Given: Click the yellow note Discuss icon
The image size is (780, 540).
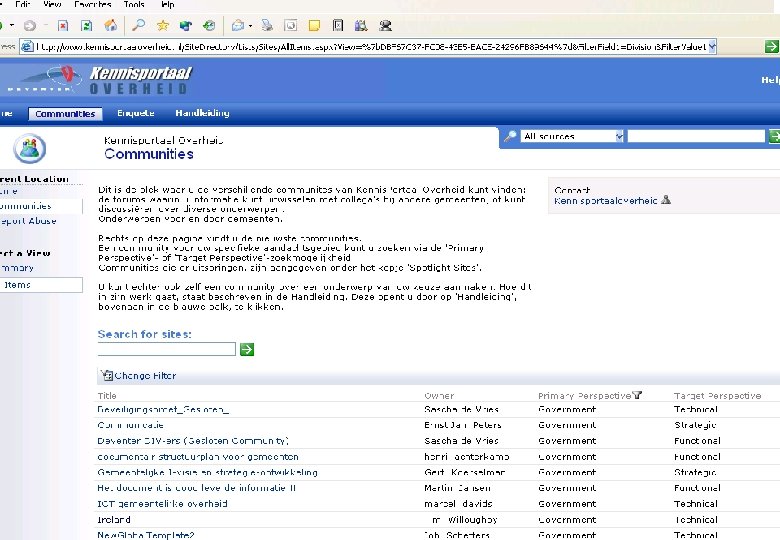Looking at the screenshot, I should pos(314,25).
